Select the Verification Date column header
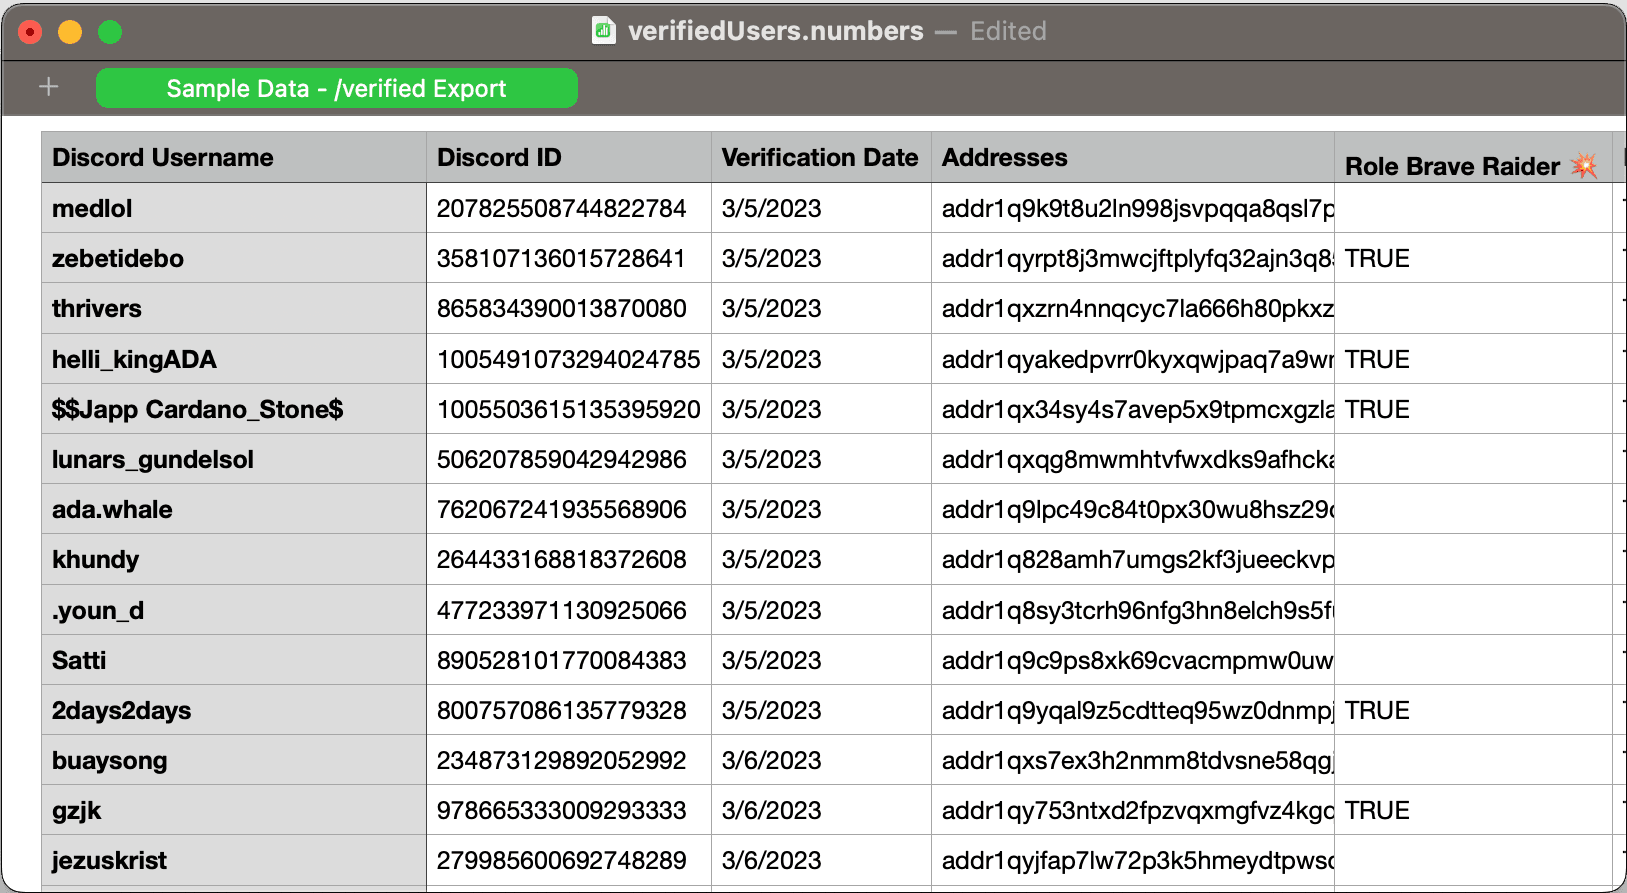This screenshot has height=893, width=1627. click(821, 157)
